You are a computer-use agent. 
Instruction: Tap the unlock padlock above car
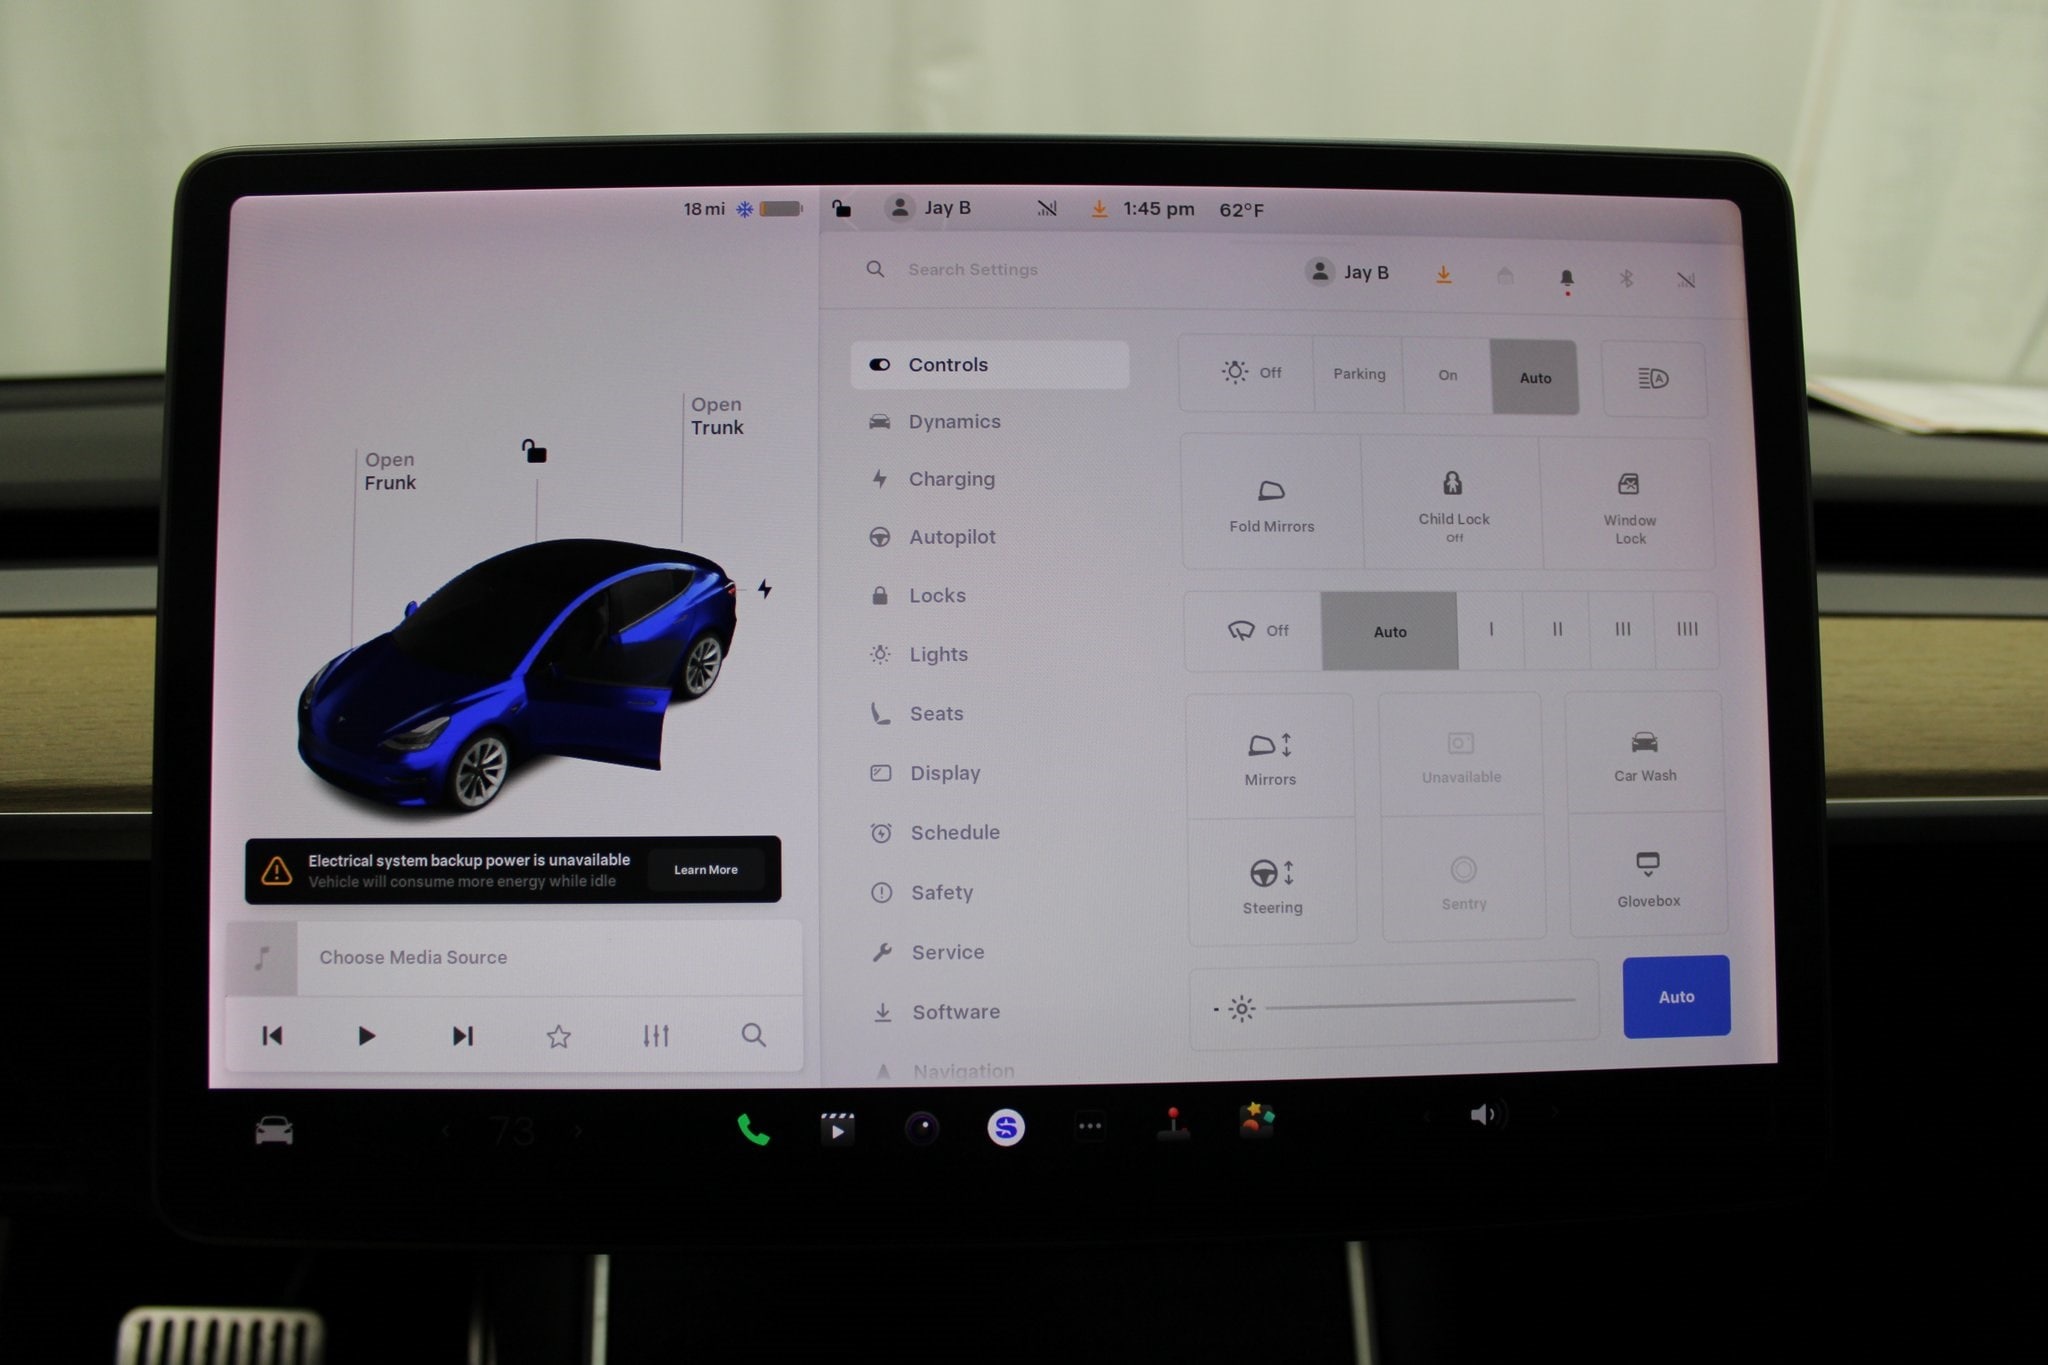tap(534, 452)
